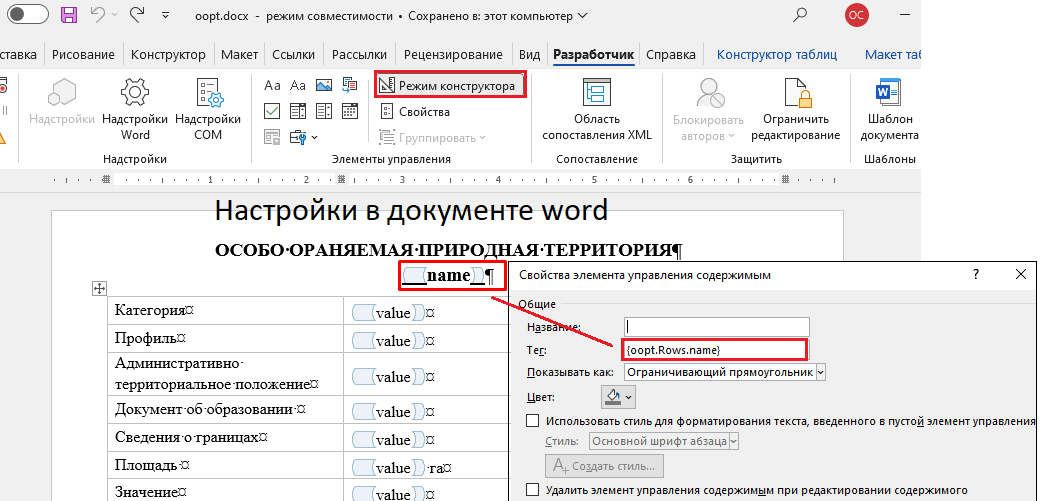Check 'Использовать стиль для форматирования текста' box
The image size is (1041, 501).
pos(532,421)
